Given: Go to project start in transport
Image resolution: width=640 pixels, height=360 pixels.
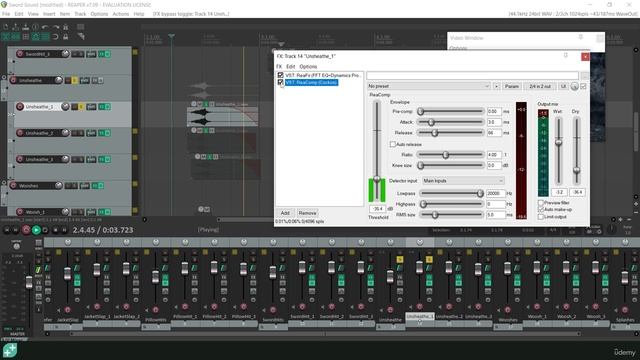Looking at the screenshot, I should point(7,230).
